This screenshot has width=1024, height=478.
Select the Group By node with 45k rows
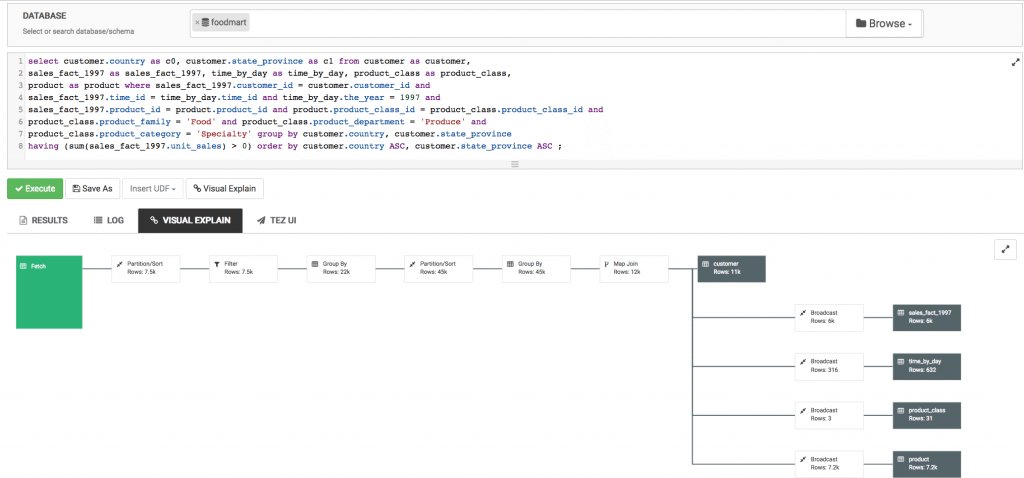coord(536,268)
